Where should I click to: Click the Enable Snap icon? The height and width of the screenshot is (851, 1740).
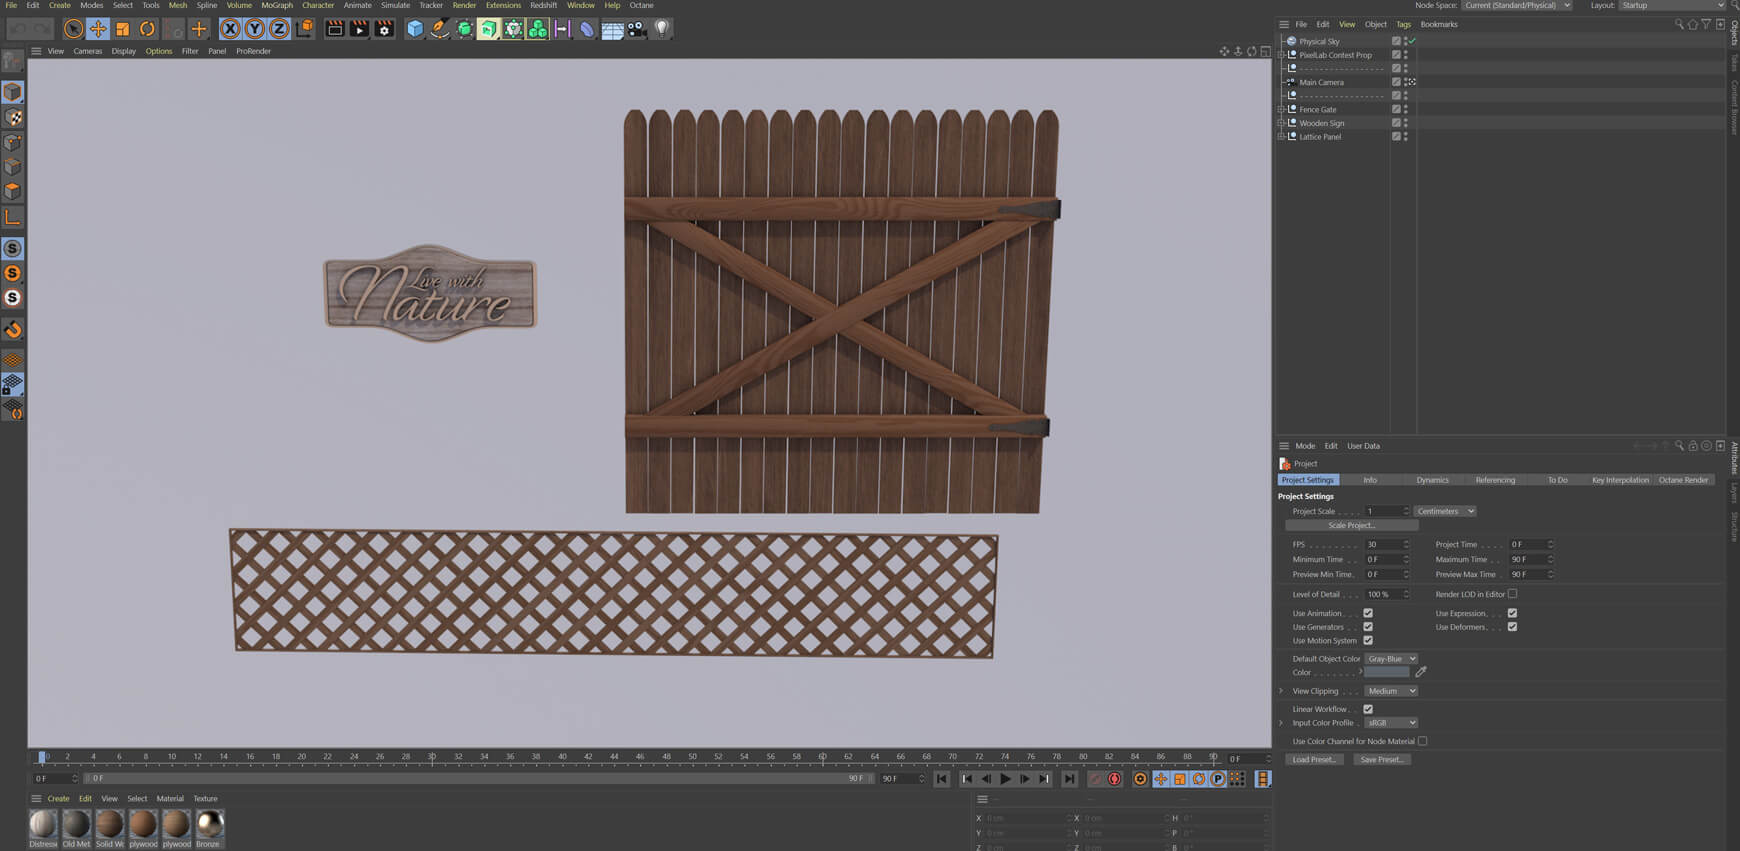(x=12, y=329)
